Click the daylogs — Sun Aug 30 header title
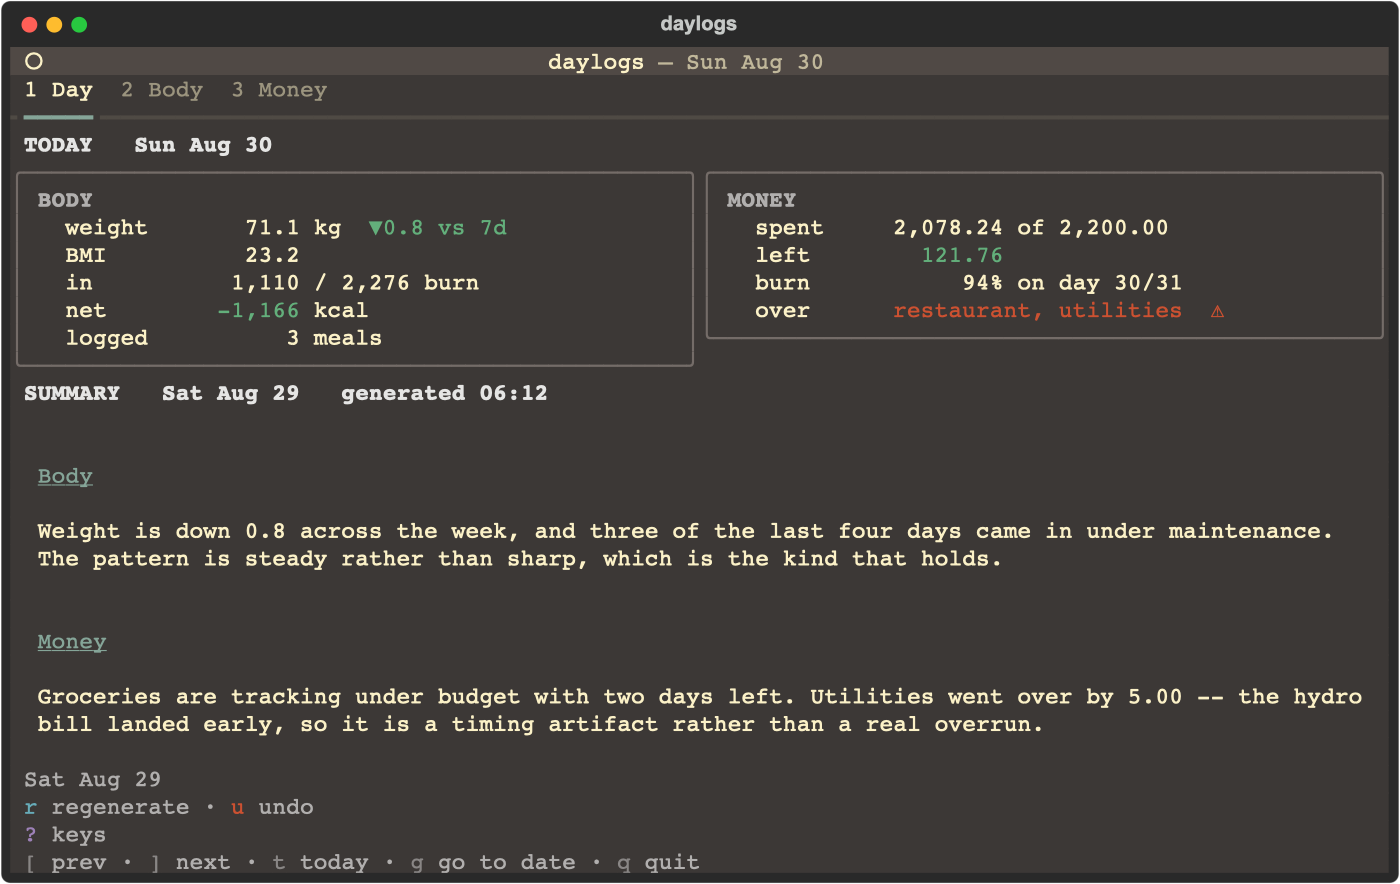 [686, 62]
